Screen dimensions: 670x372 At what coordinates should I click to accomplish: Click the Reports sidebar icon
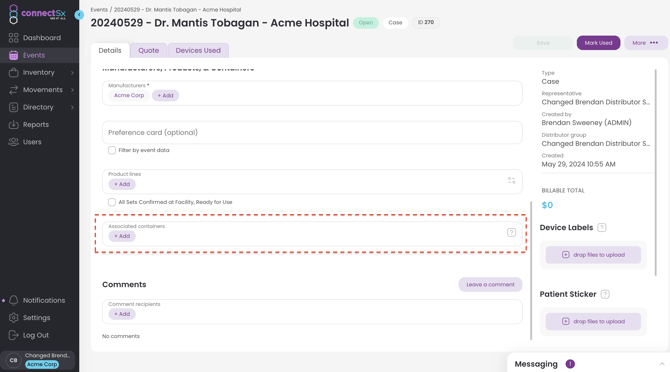[14, 125]
